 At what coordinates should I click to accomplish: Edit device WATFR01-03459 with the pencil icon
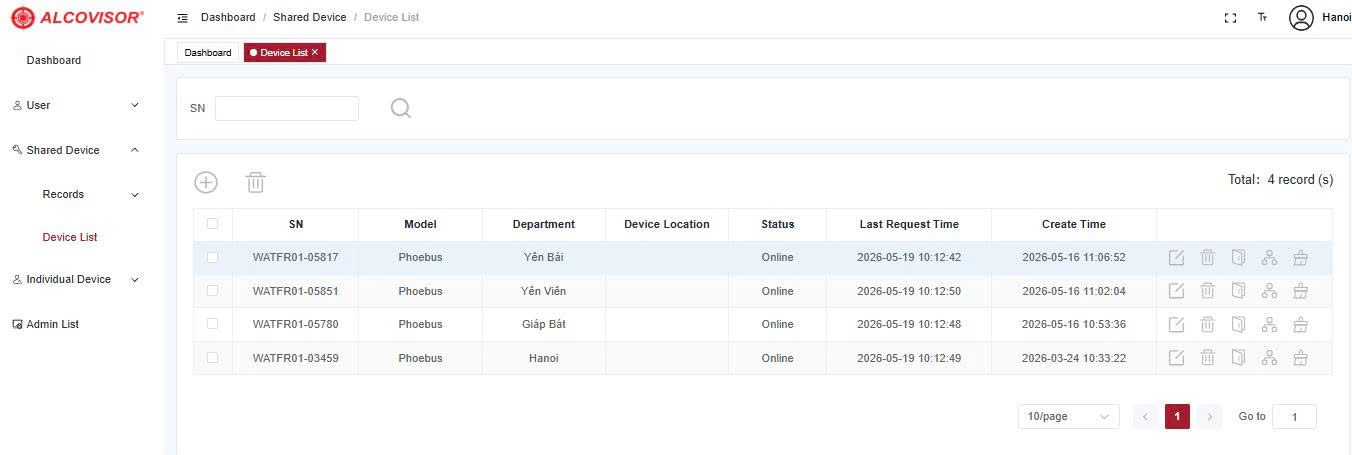click(1177, 358)
